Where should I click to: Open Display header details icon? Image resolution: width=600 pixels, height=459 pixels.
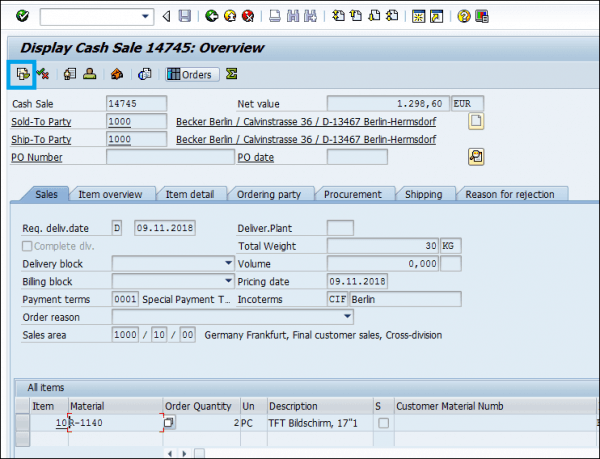[70, 73]
